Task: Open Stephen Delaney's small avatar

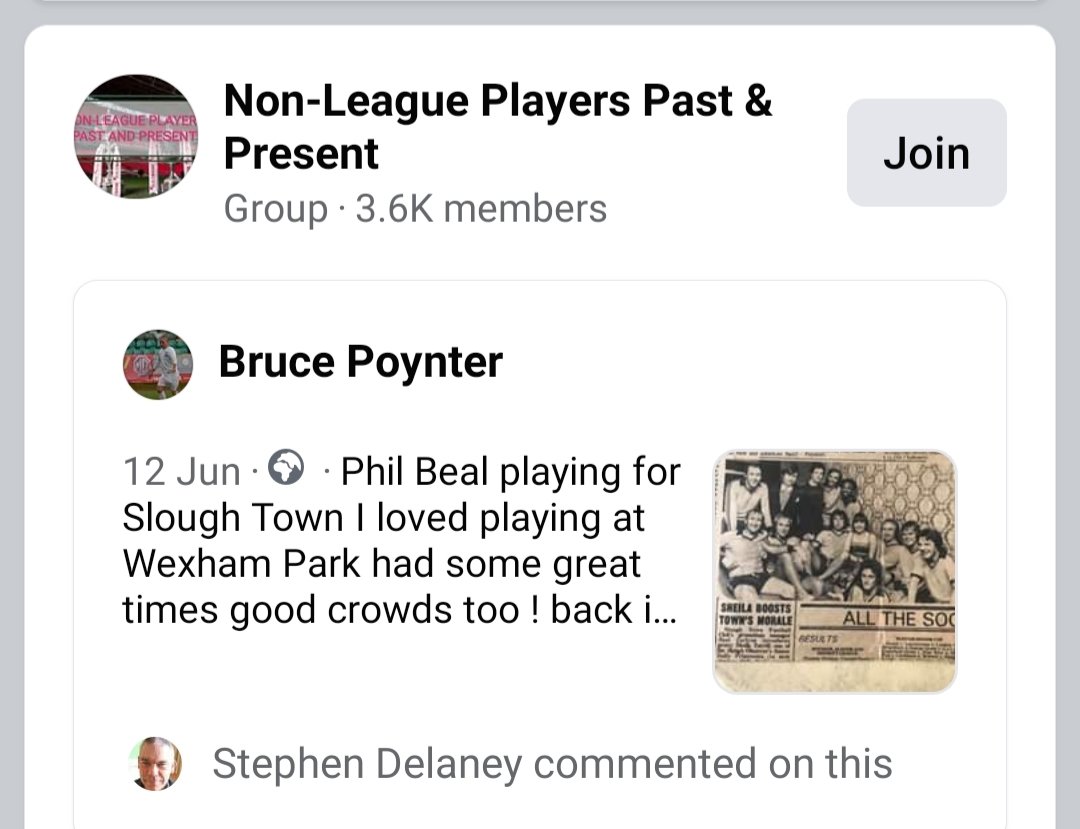Action: [156, 764]
